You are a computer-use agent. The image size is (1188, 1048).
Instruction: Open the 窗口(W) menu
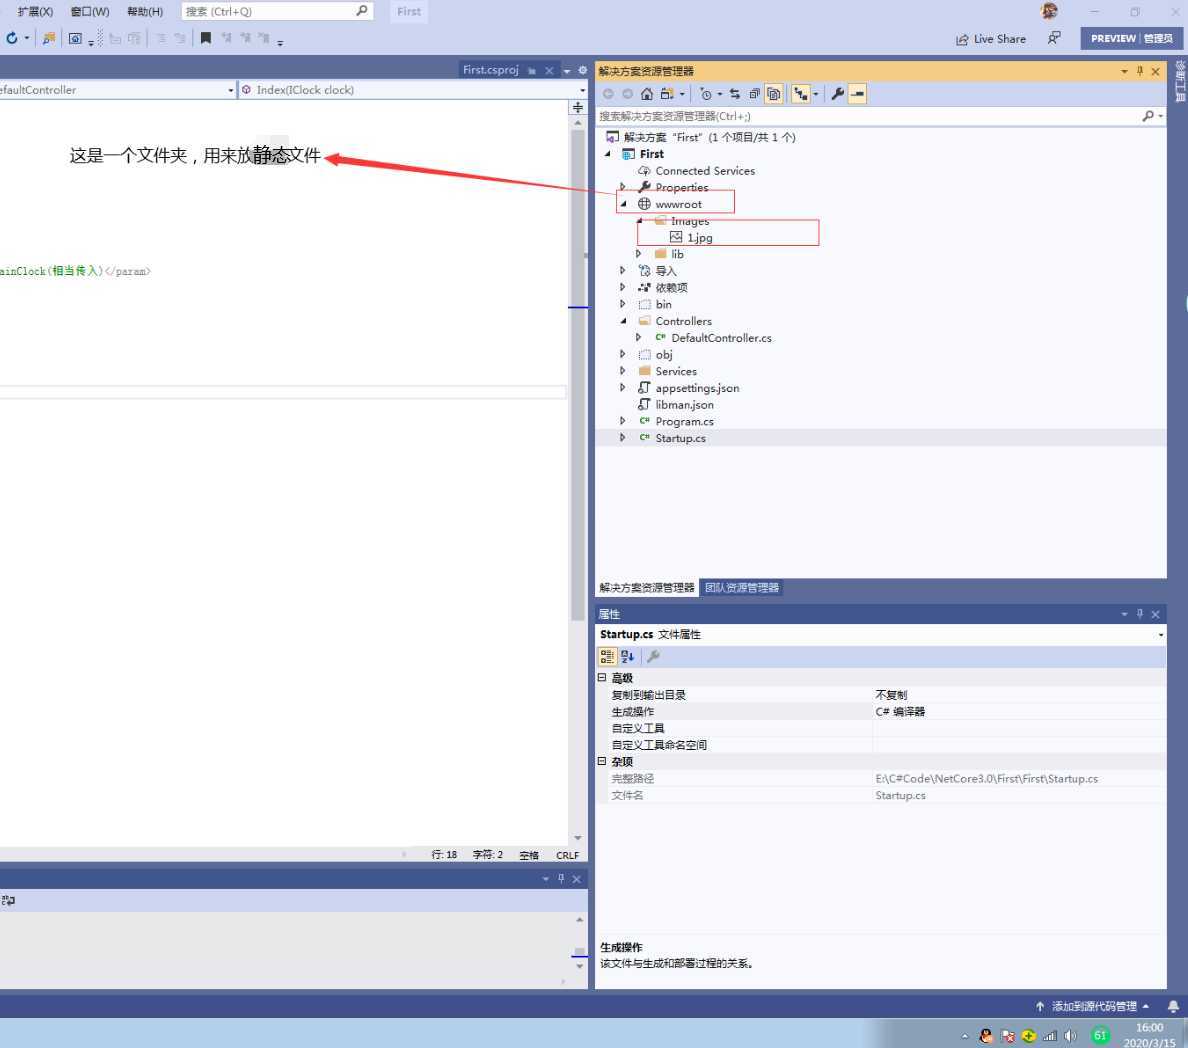[x=90, y=12]
